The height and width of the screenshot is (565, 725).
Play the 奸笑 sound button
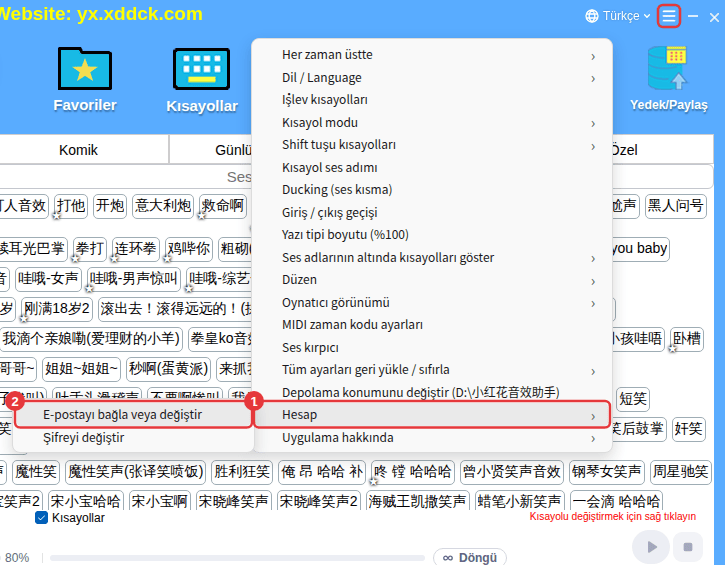point(688,429)
